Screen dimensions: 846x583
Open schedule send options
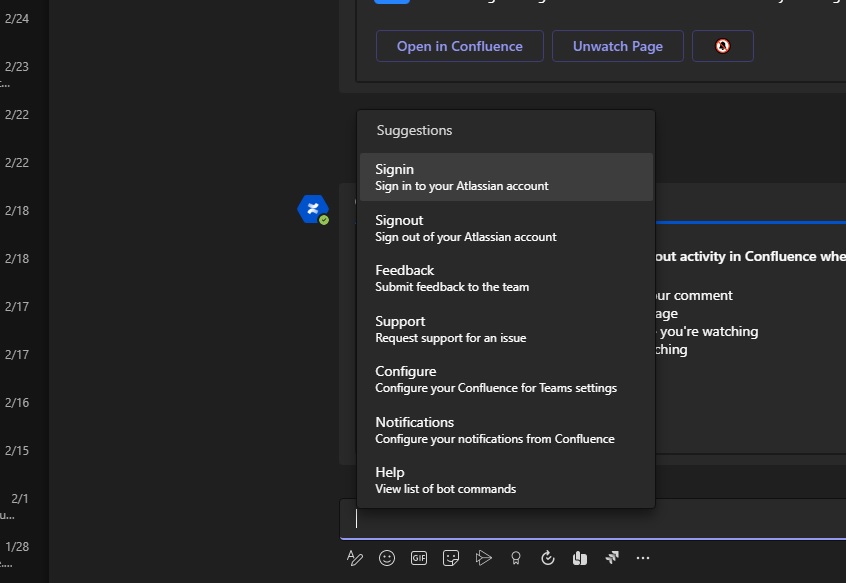coord(547,558)
